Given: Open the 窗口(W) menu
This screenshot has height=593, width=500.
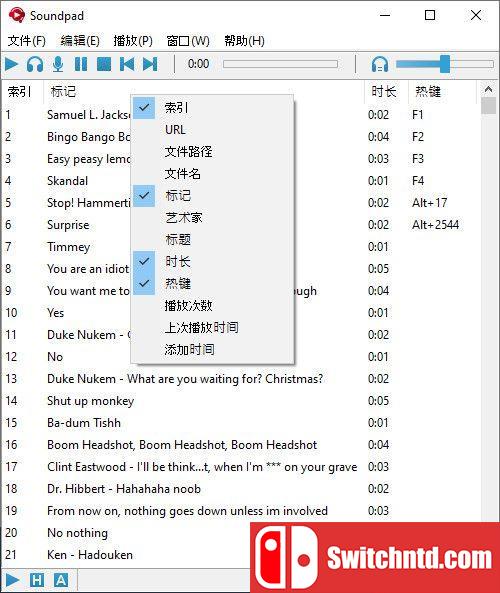Looking at the screenshot, I should (x=188, y=40).
